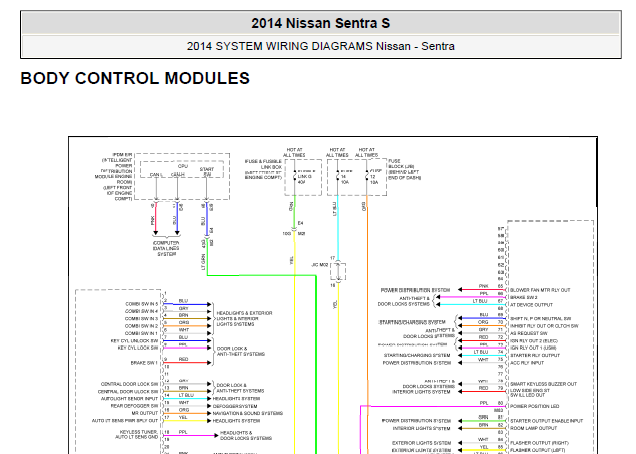The height and width of the screenshot is (454, 636).
Task: Click 'IGN RLY OUT 2 (ELEC)' label
Action: coord(534,341)
